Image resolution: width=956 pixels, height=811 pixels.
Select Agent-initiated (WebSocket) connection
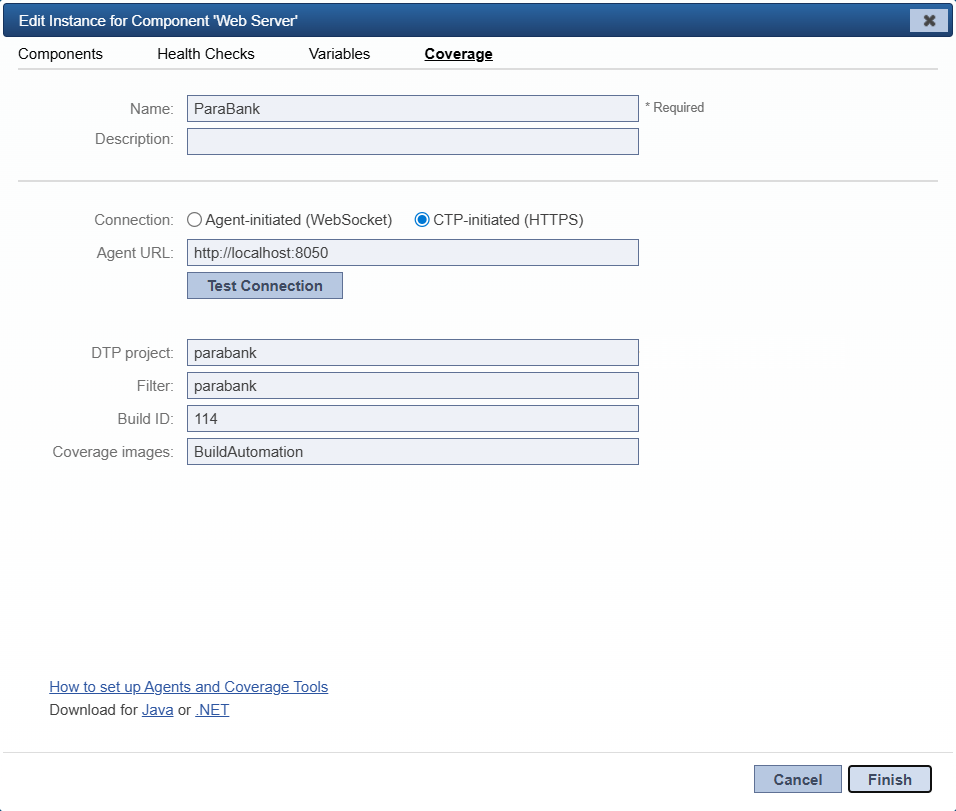[x=194, y=220]
